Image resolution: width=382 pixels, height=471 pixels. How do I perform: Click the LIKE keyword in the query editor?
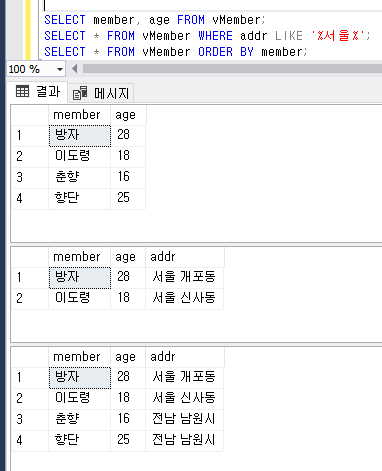(x=289, y=36)
